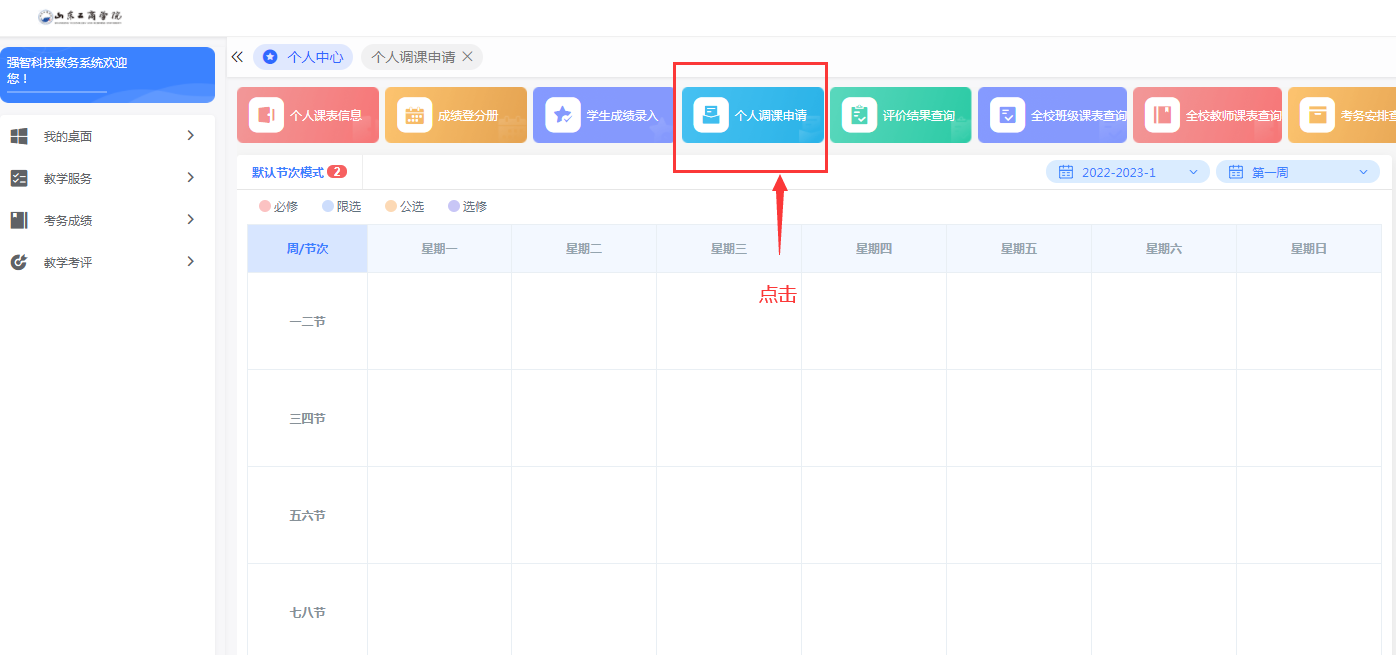The width and height of the screenshot is (1396, 655).
Task: Select the 默认节次模式 tab
Action: click(x=288, y=172)
